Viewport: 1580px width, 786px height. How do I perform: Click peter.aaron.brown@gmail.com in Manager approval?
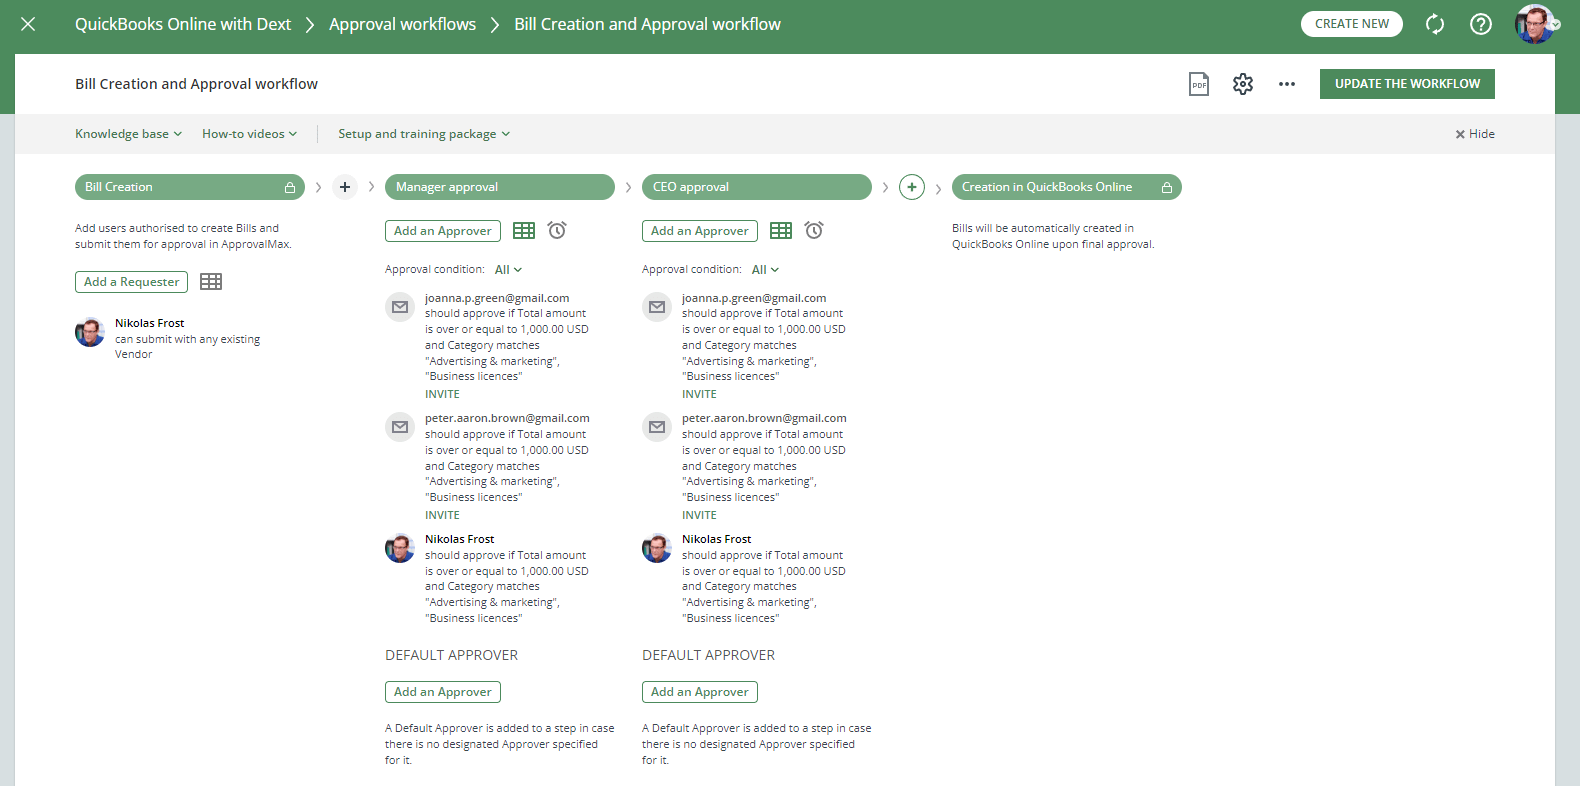[507, 418]
